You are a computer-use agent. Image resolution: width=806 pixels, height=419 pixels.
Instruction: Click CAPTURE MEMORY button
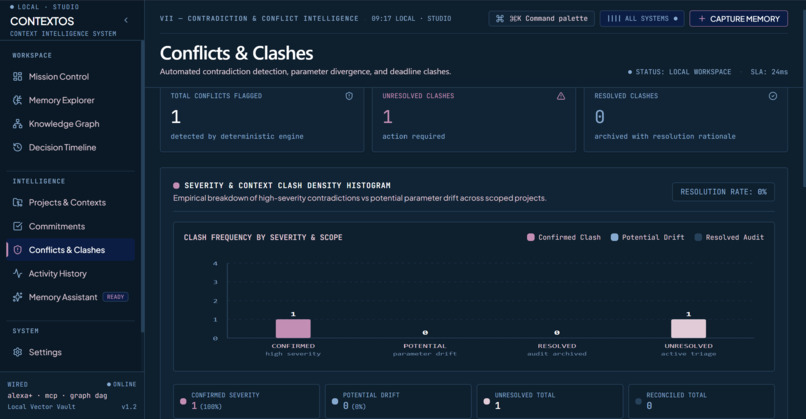(739, 19)
